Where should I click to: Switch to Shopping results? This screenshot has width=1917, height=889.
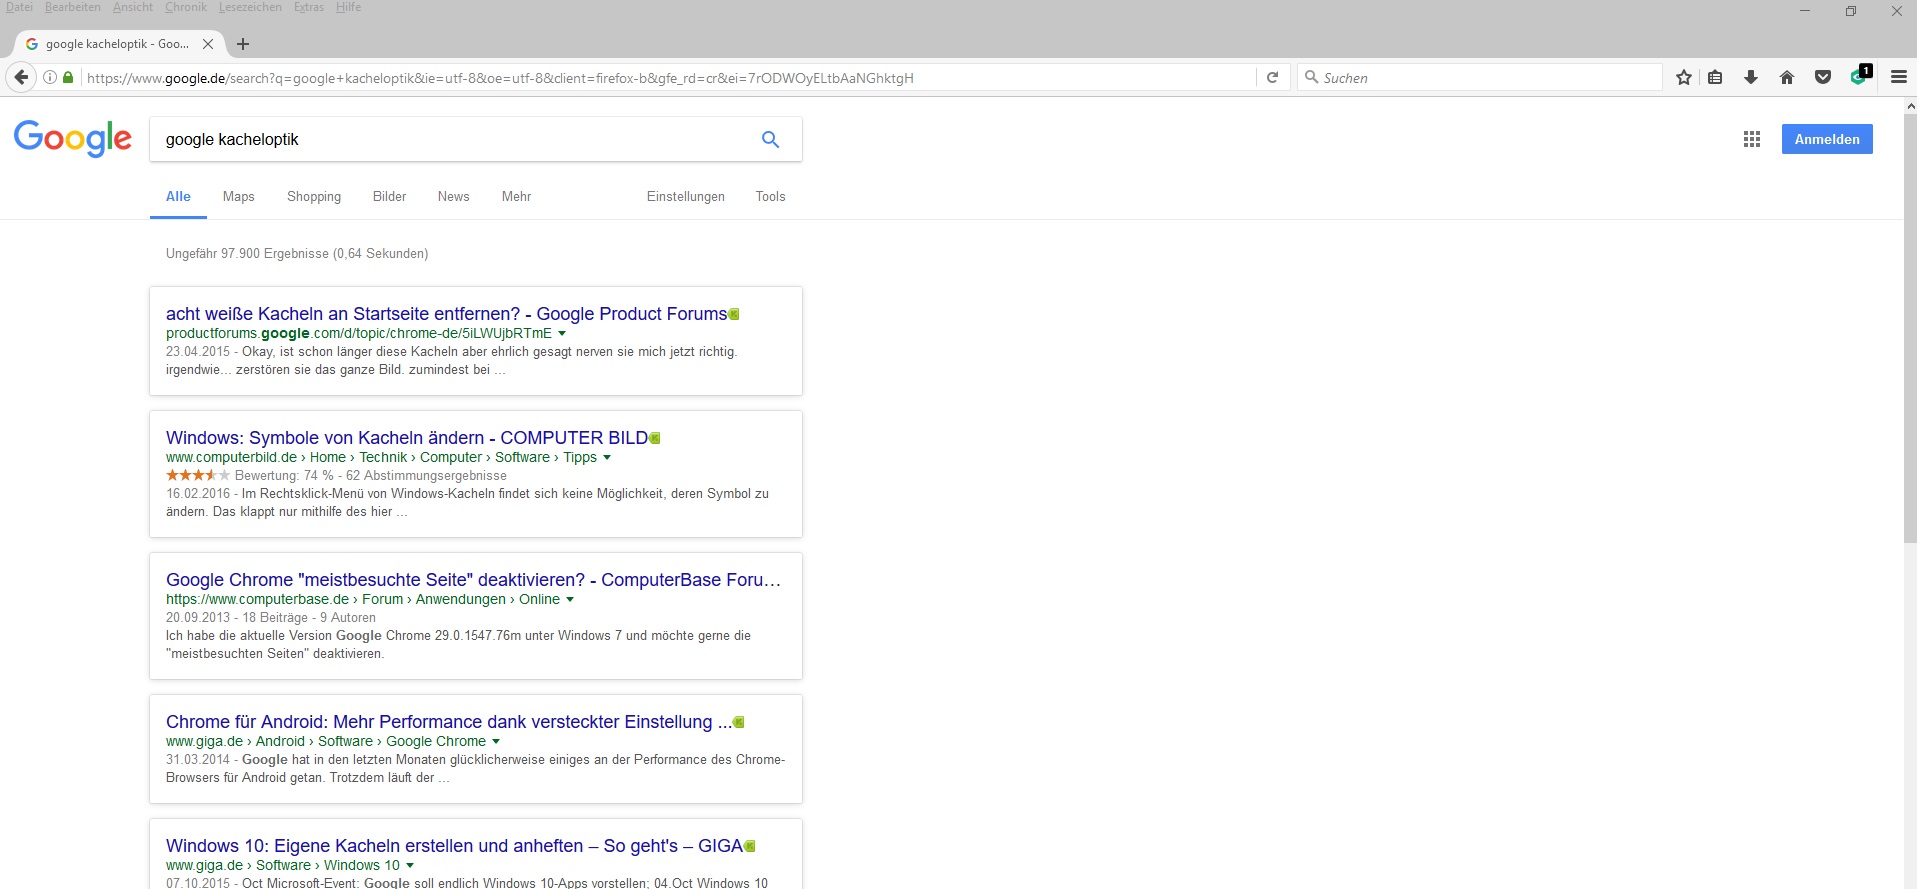coord(314,197)
